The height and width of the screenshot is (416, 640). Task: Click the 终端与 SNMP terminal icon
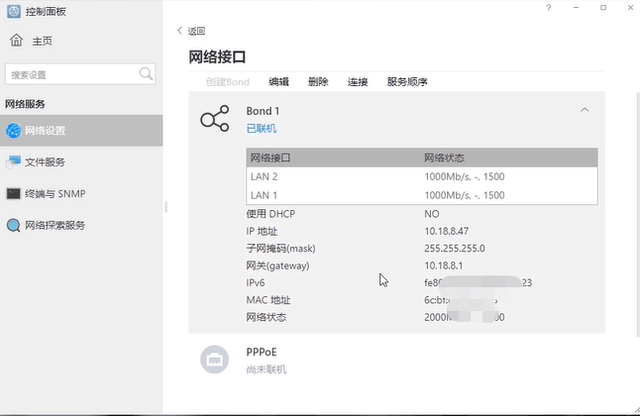click(13, 194)
